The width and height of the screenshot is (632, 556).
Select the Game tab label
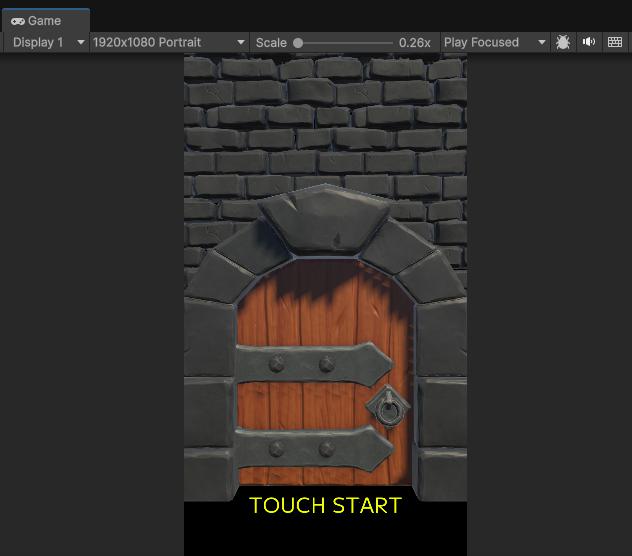pyautogui.click(x=44, y=21)
